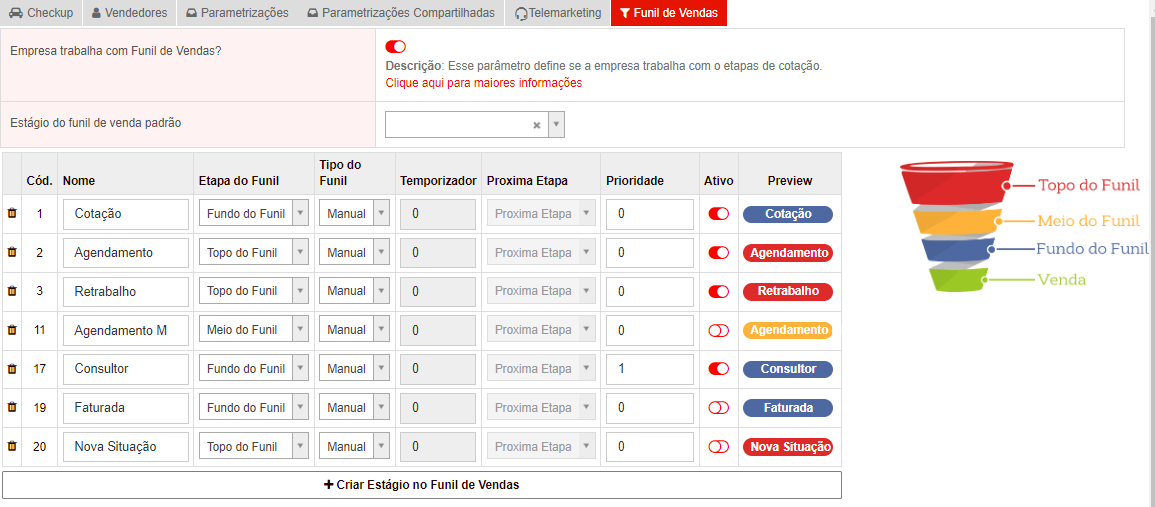Open Tipo do Funil dropdown for Consultor

[354, 368]
